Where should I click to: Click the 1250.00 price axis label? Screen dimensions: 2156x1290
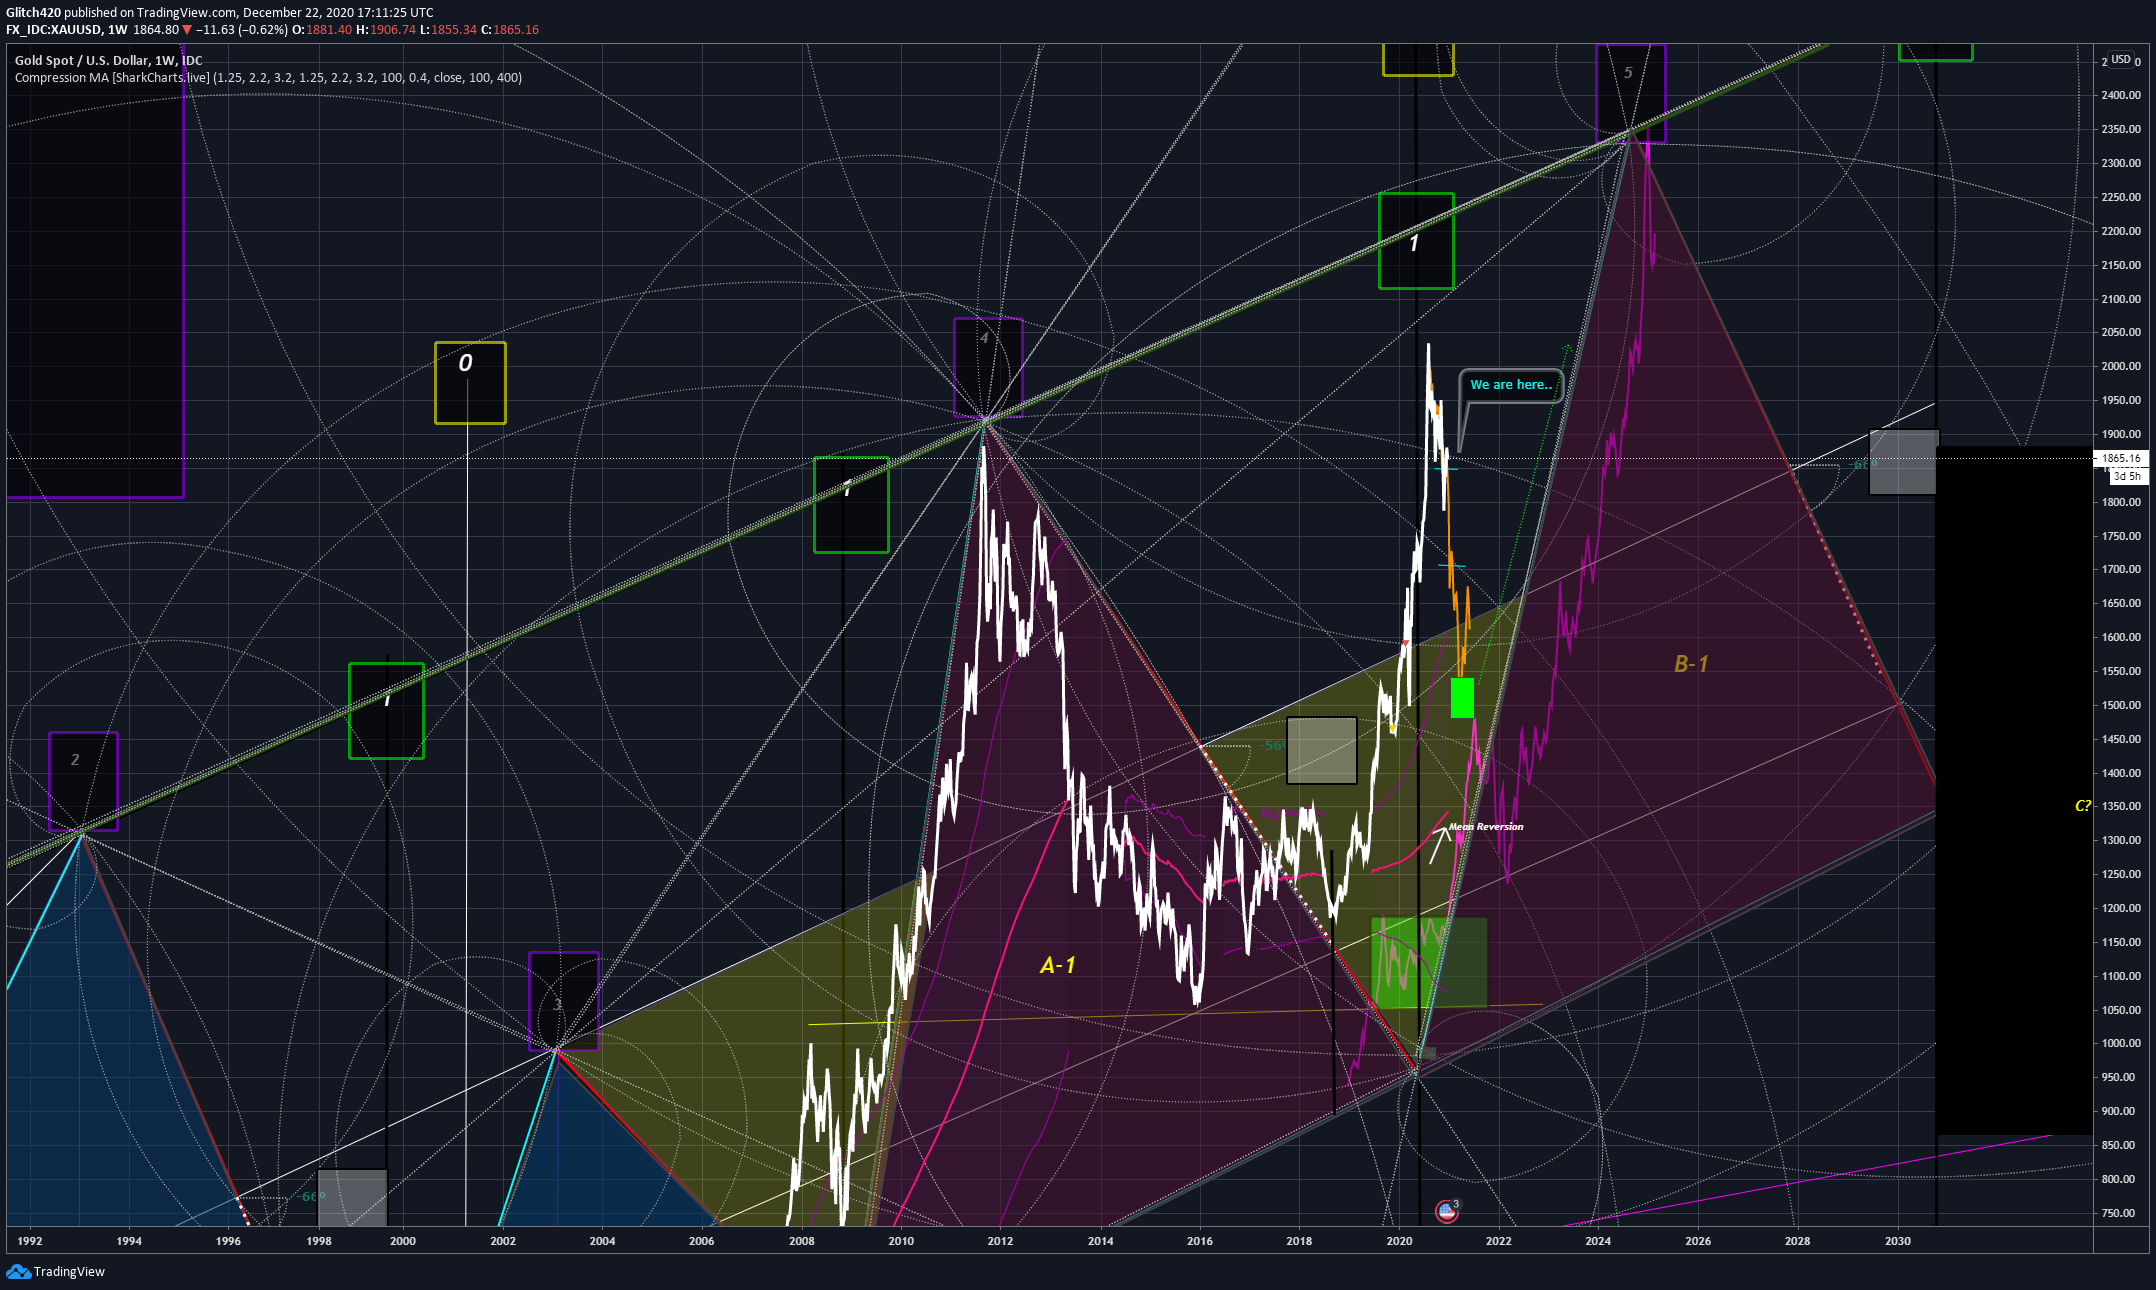coord(2121,874)
